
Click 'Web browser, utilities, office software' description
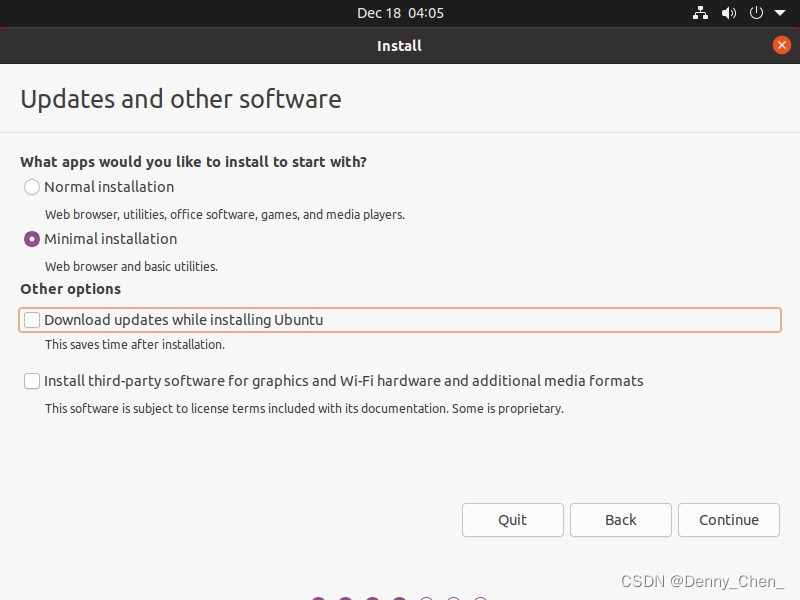pos(224,214)
